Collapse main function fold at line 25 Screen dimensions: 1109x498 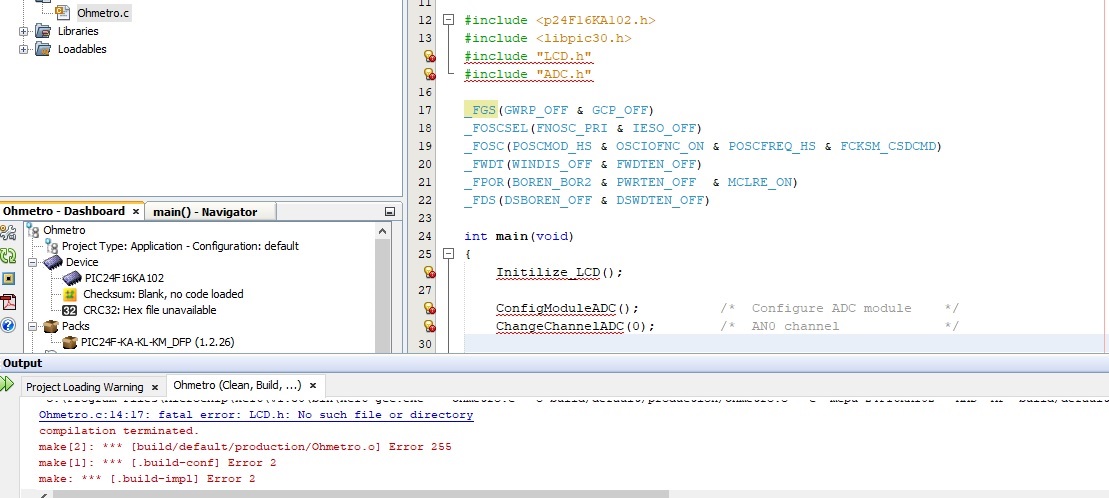[x=448, y=254]
